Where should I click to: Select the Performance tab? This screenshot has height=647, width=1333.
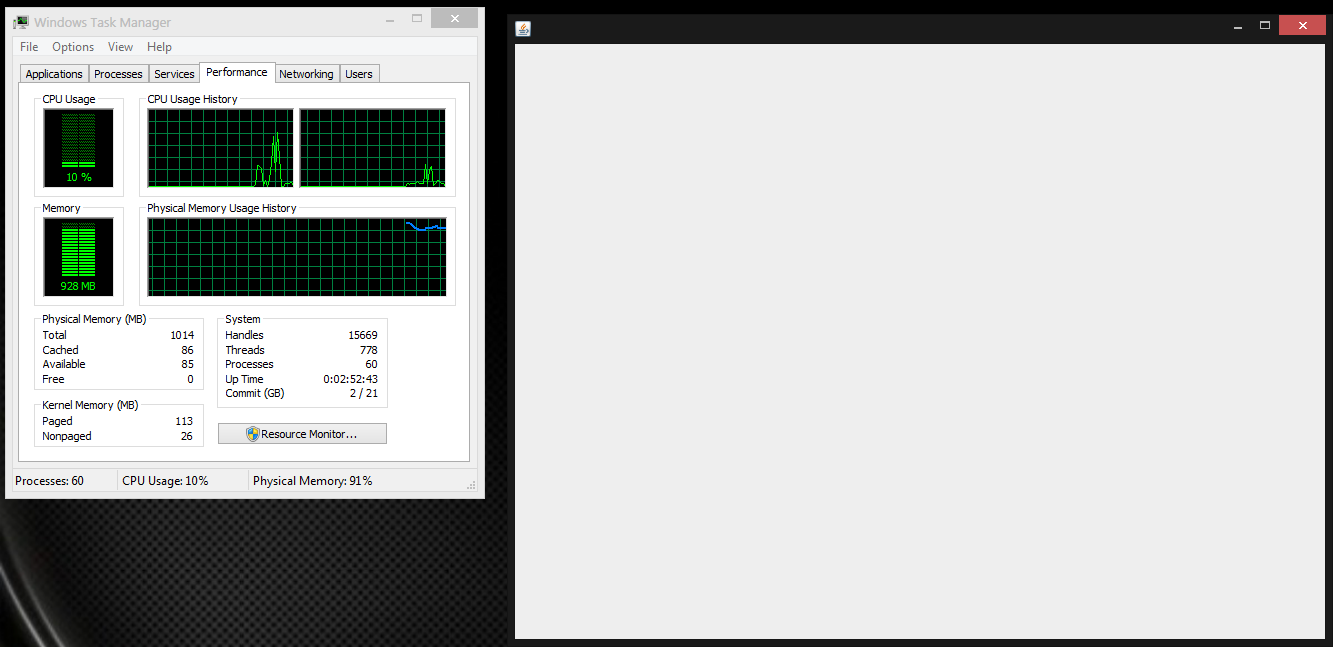237,72
